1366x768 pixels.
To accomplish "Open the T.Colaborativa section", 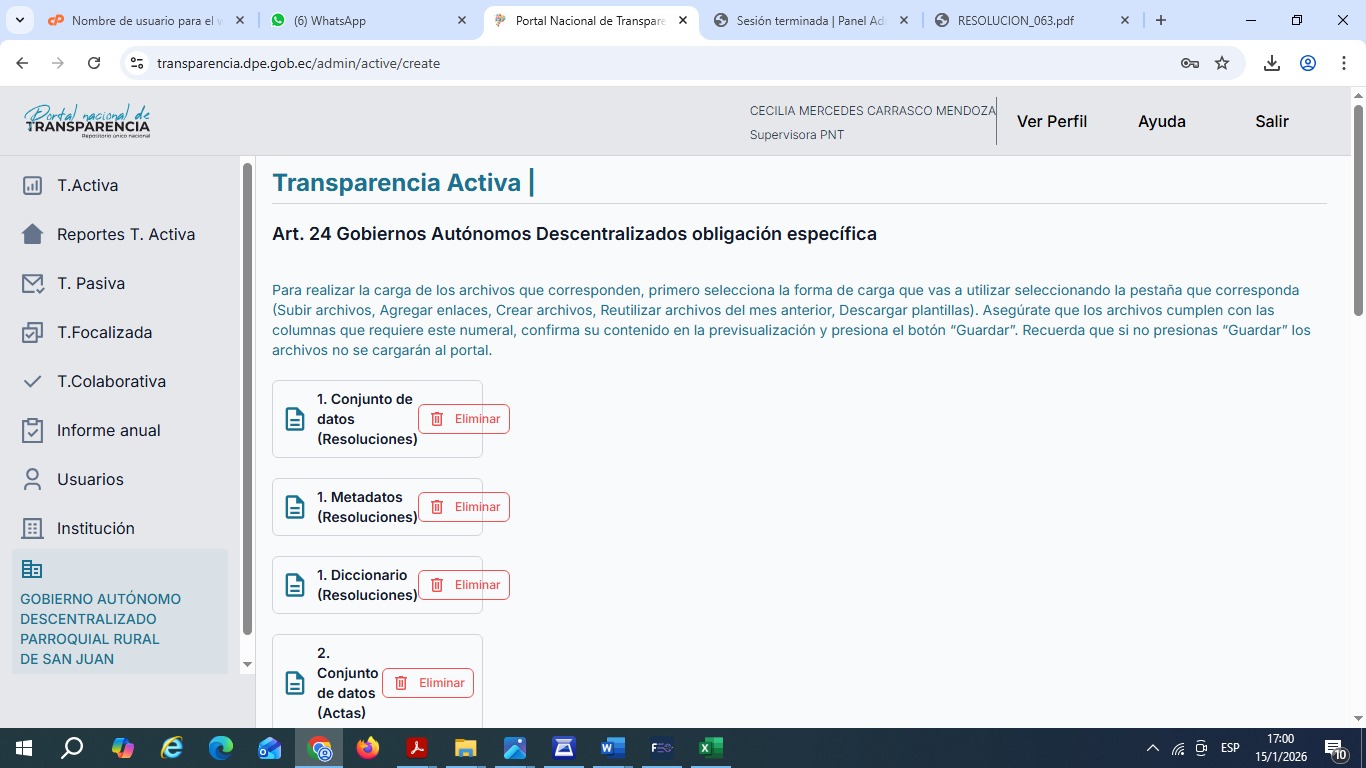I will tap(110, 382).
